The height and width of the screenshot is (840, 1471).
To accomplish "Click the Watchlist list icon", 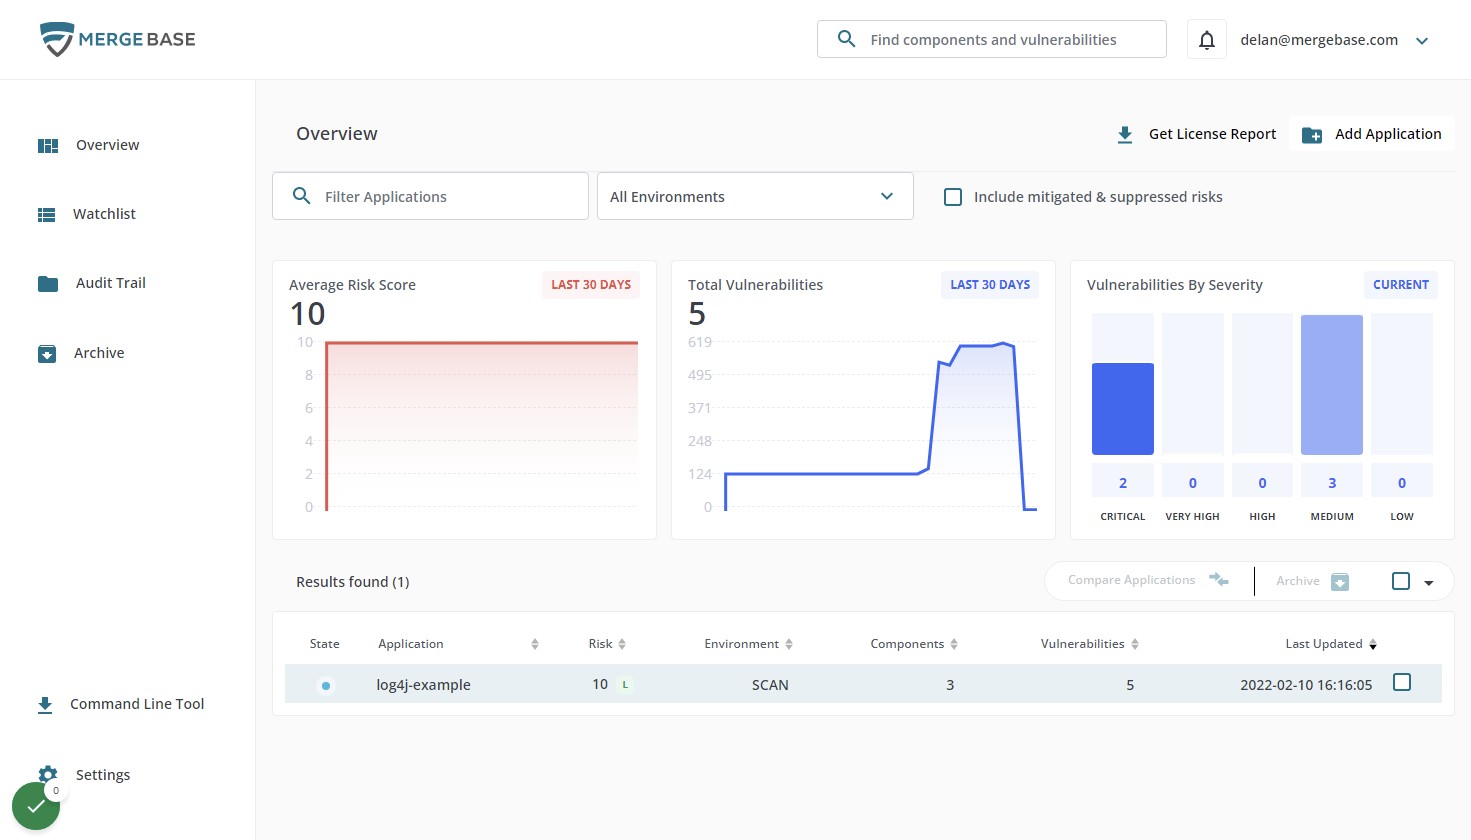I will (x=47, y=215).
